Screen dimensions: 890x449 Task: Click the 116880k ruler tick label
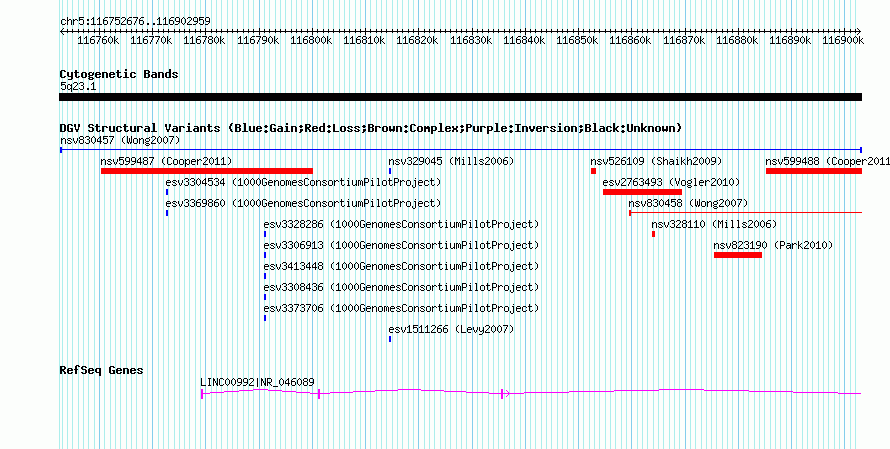pyautogui.click(x=738, y=41)
